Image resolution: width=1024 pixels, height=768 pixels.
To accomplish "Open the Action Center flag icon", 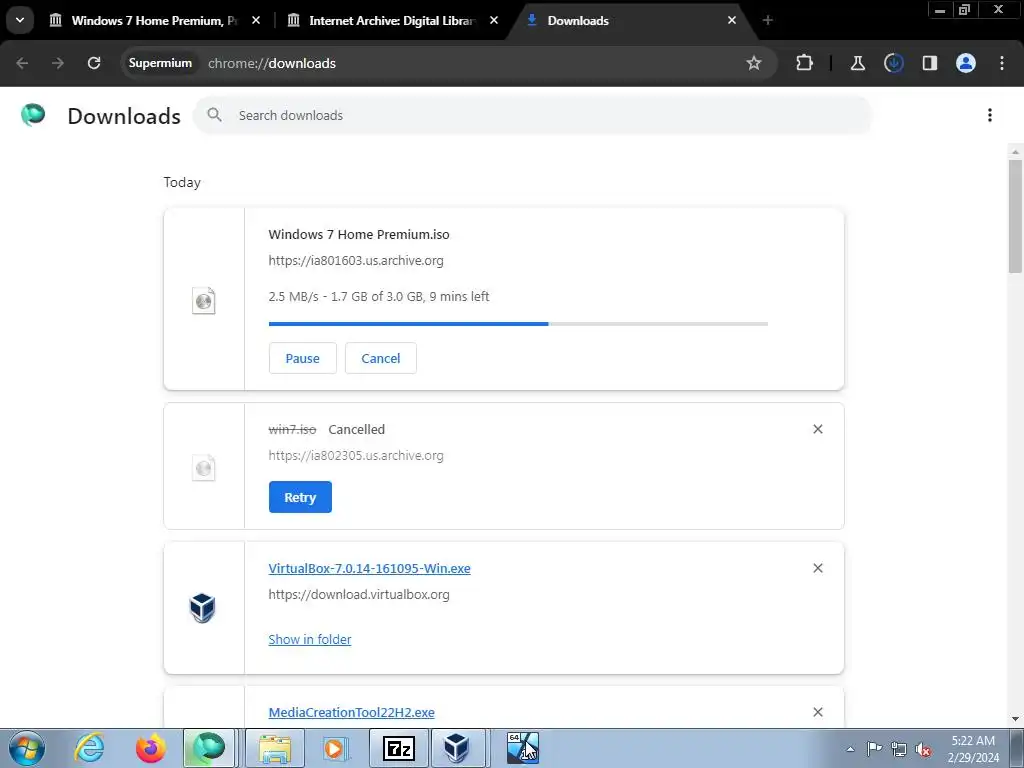I will [874, 749].
